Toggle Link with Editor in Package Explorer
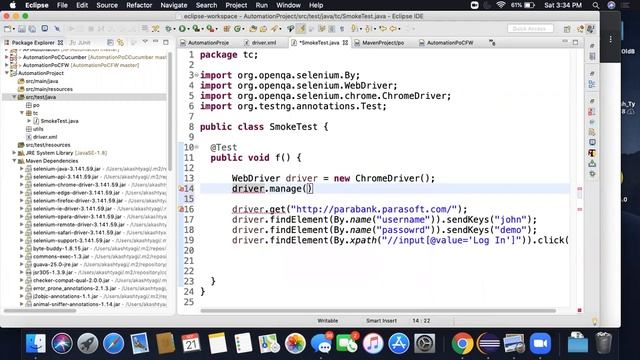This screenshot has width=640, height=360. pyautogui.click(x=120, y=42)
